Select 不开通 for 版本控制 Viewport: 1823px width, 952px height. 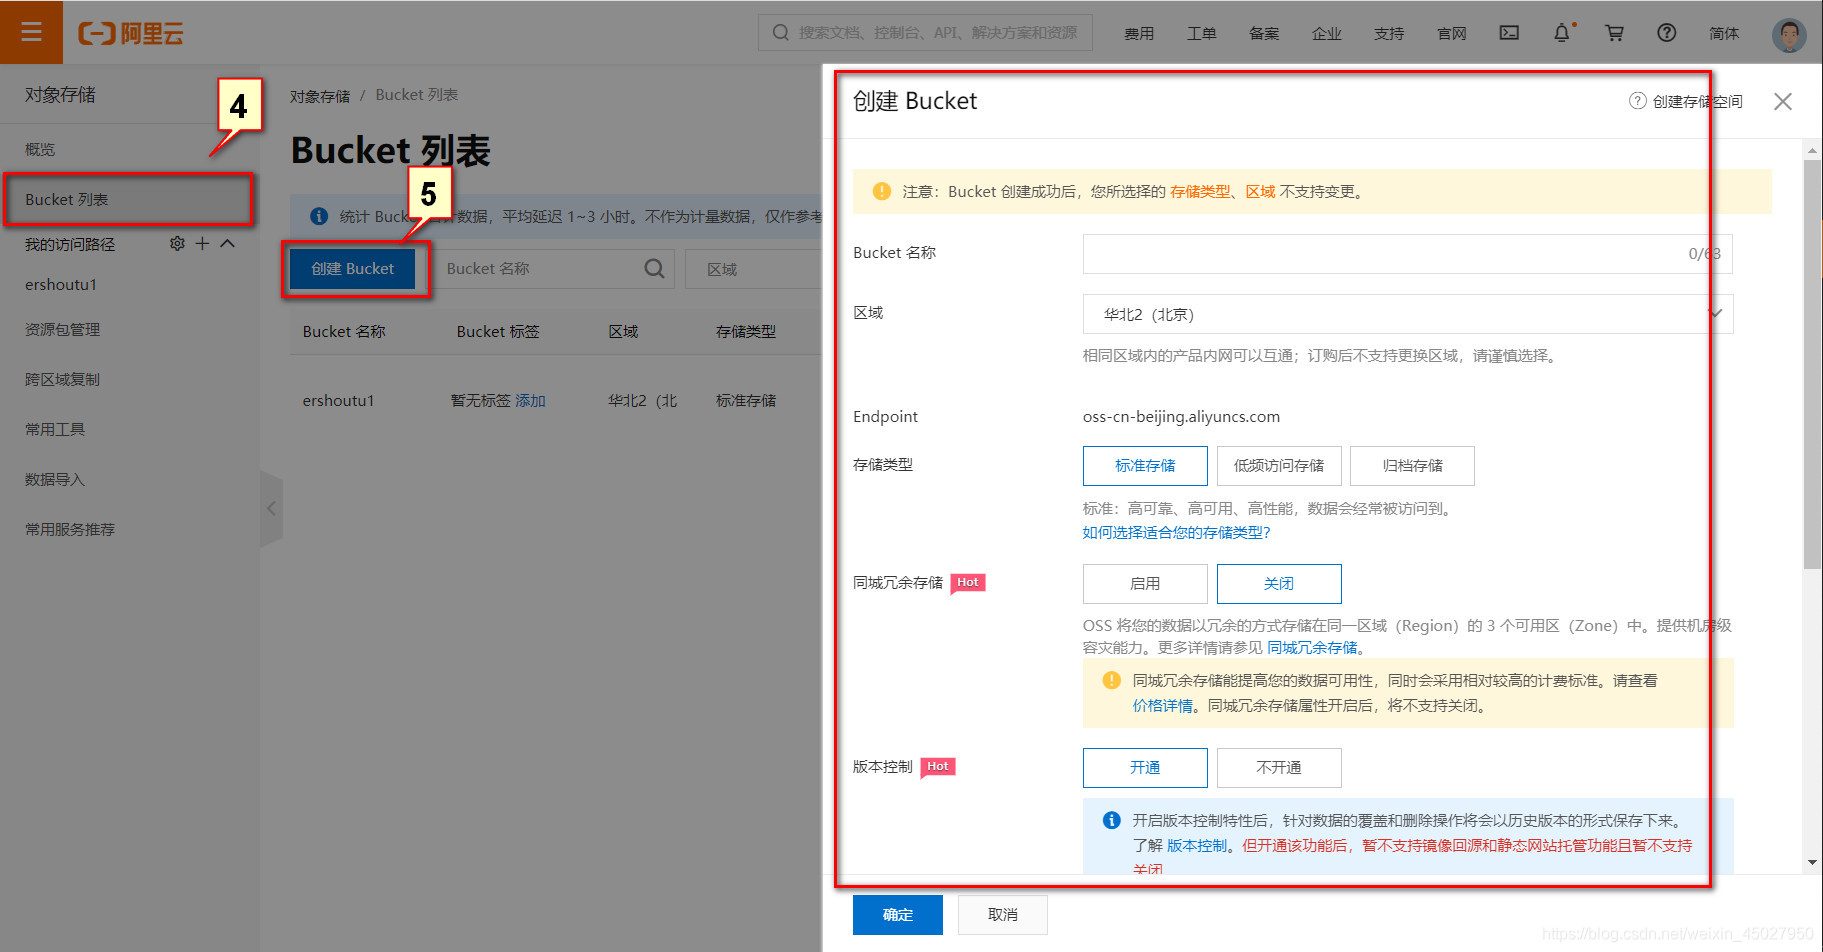(1279, 768)
